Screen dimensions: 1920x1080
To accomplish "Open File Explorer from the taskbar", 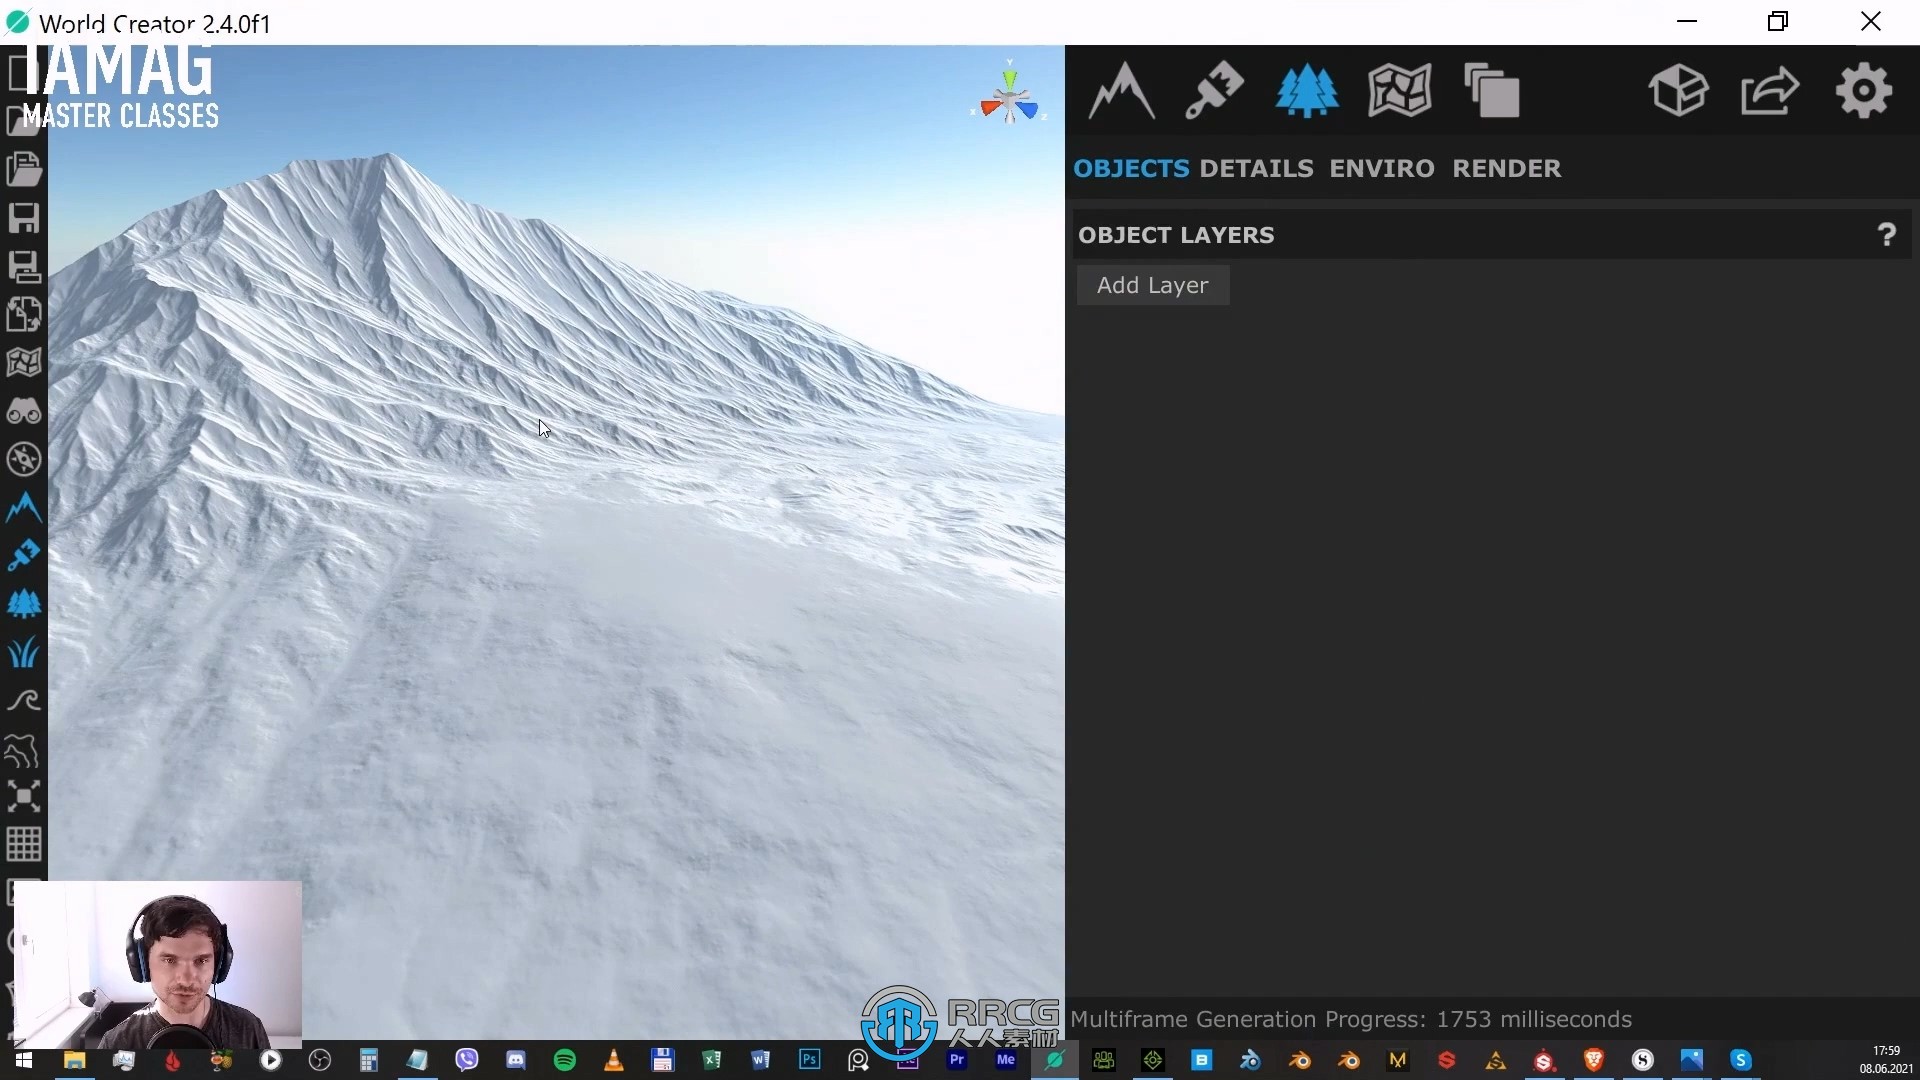I will tap(74, 1060).
